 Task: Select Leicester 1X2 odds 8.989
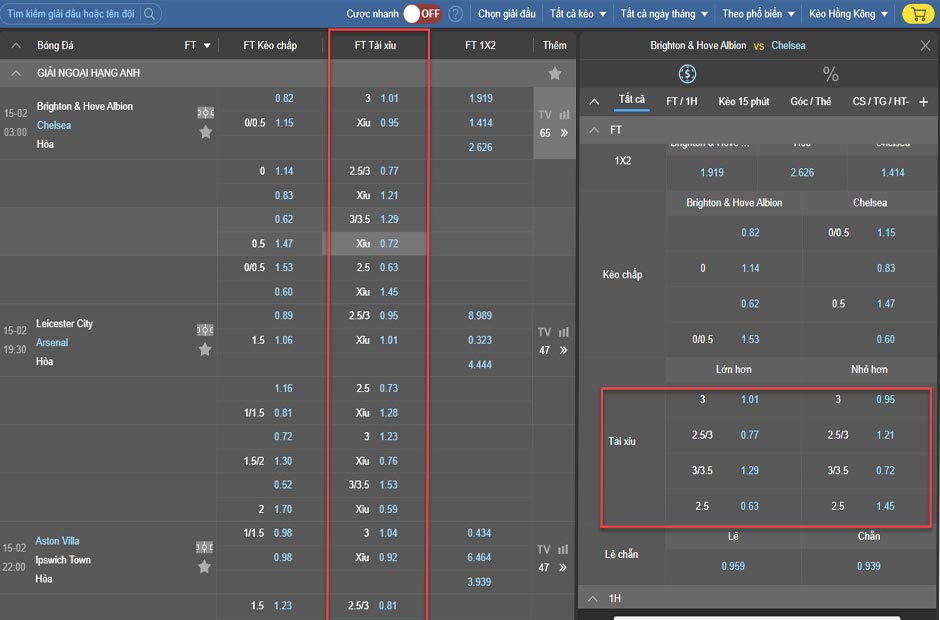click(x=480, y=315)
